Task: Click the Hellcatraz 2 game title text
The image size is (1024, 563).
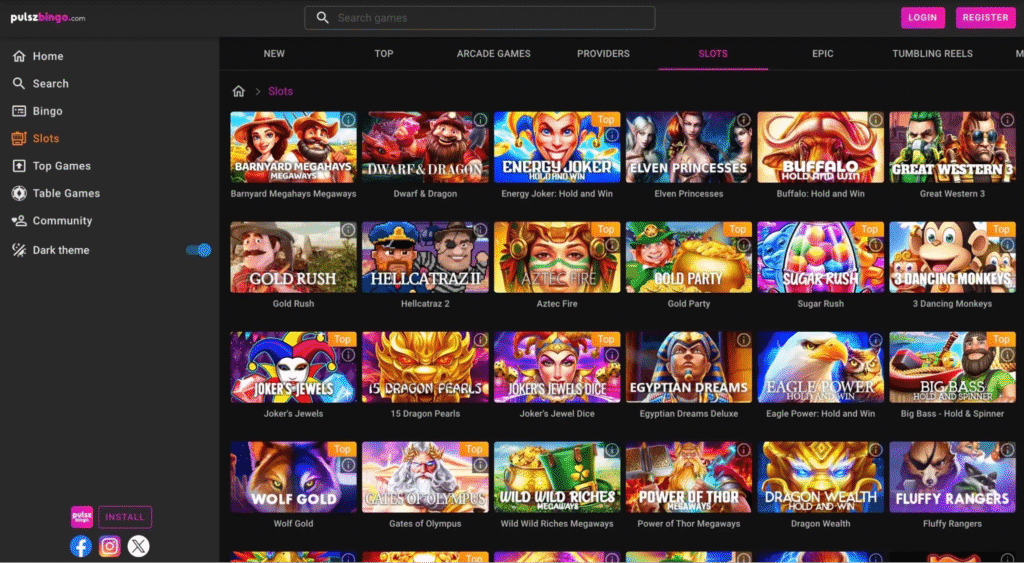Action: tap(425, 304)
